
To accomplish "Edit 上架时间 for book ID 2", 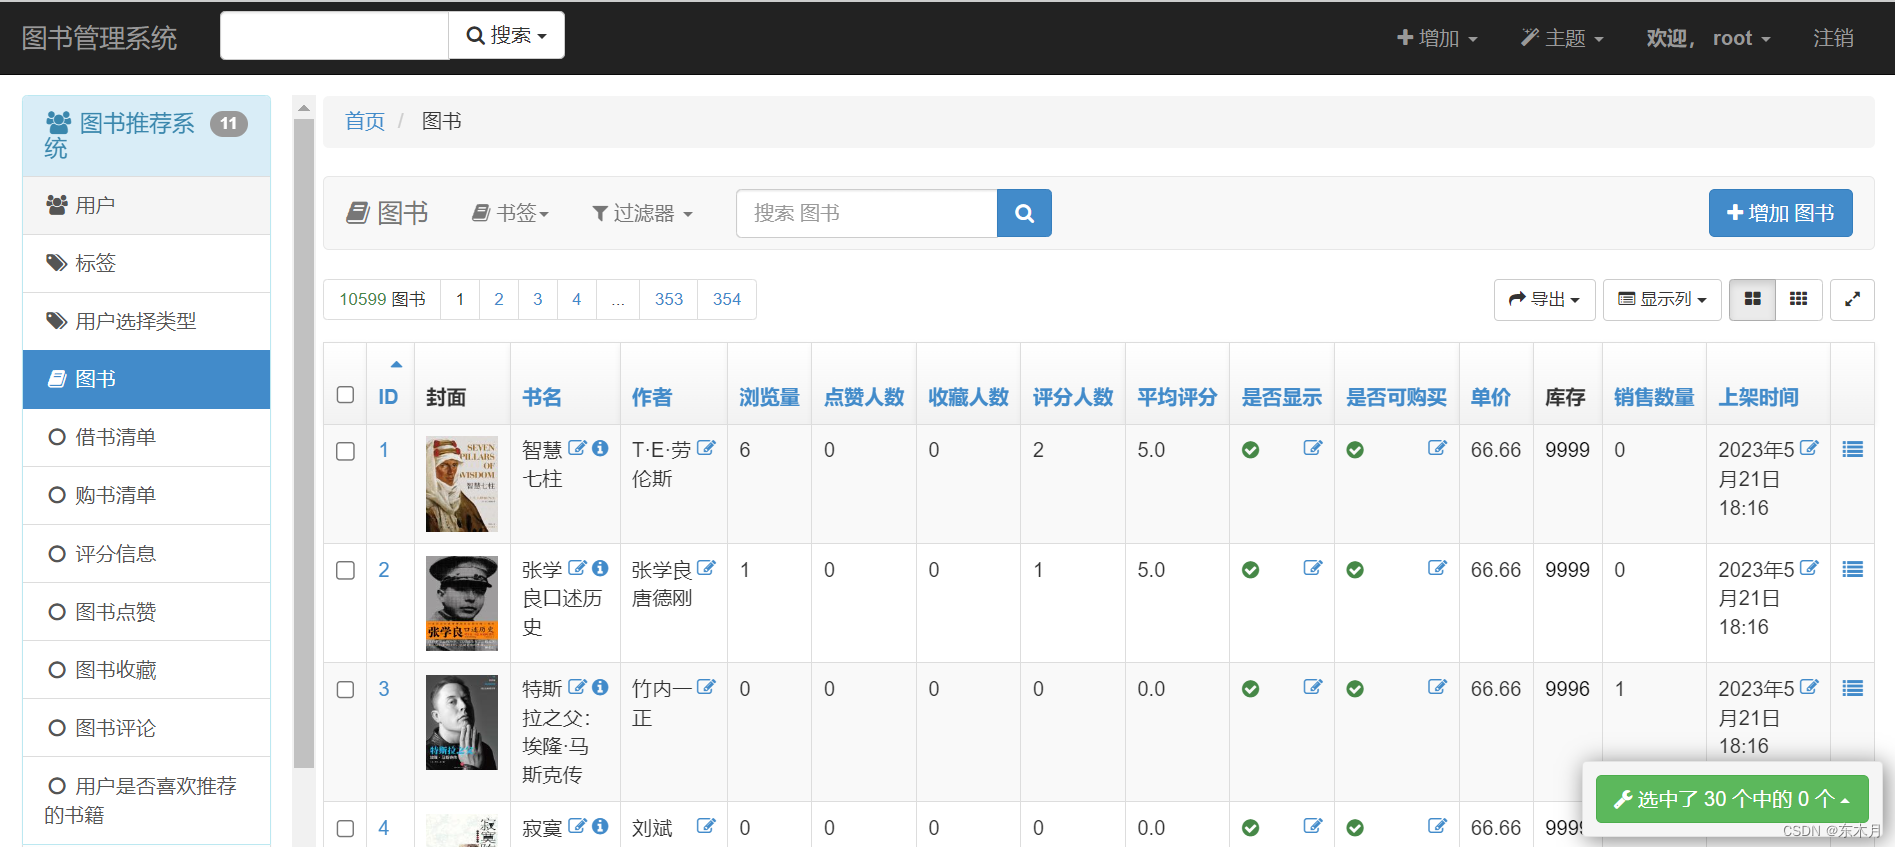I will coord(1809,568).
